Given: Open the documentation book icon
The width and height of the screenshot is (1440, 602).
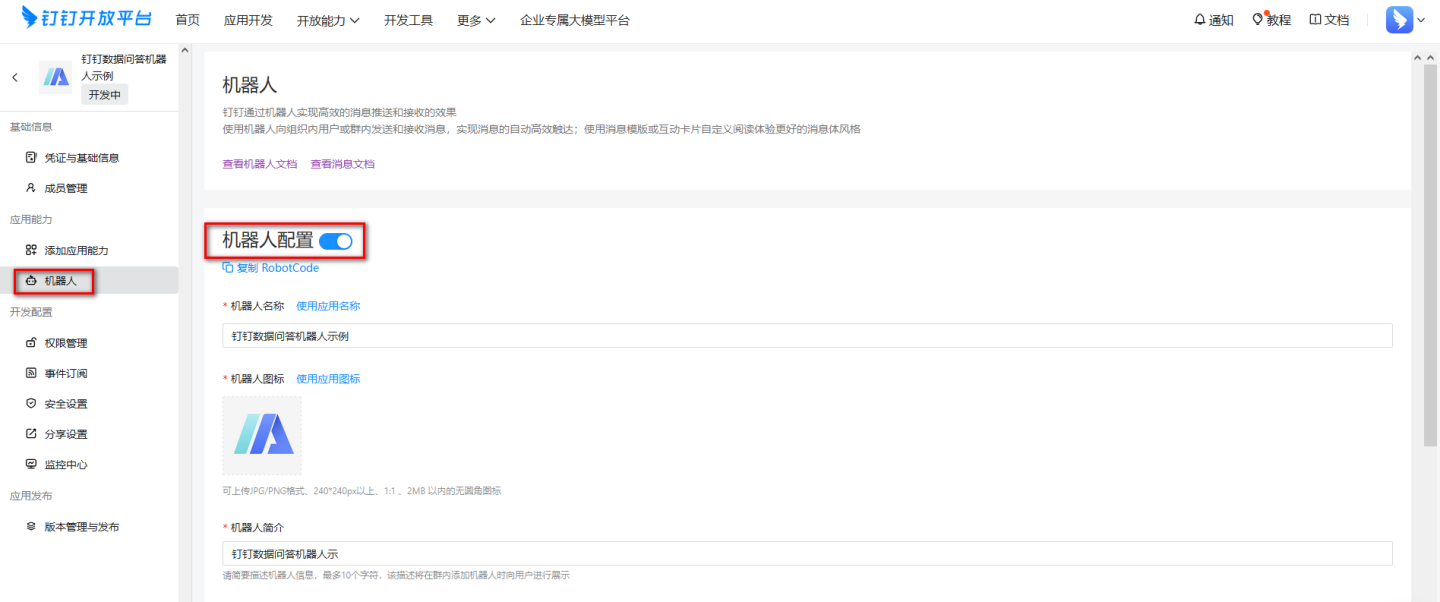Looking at the screenshot, I should (x=1315, y=20).
